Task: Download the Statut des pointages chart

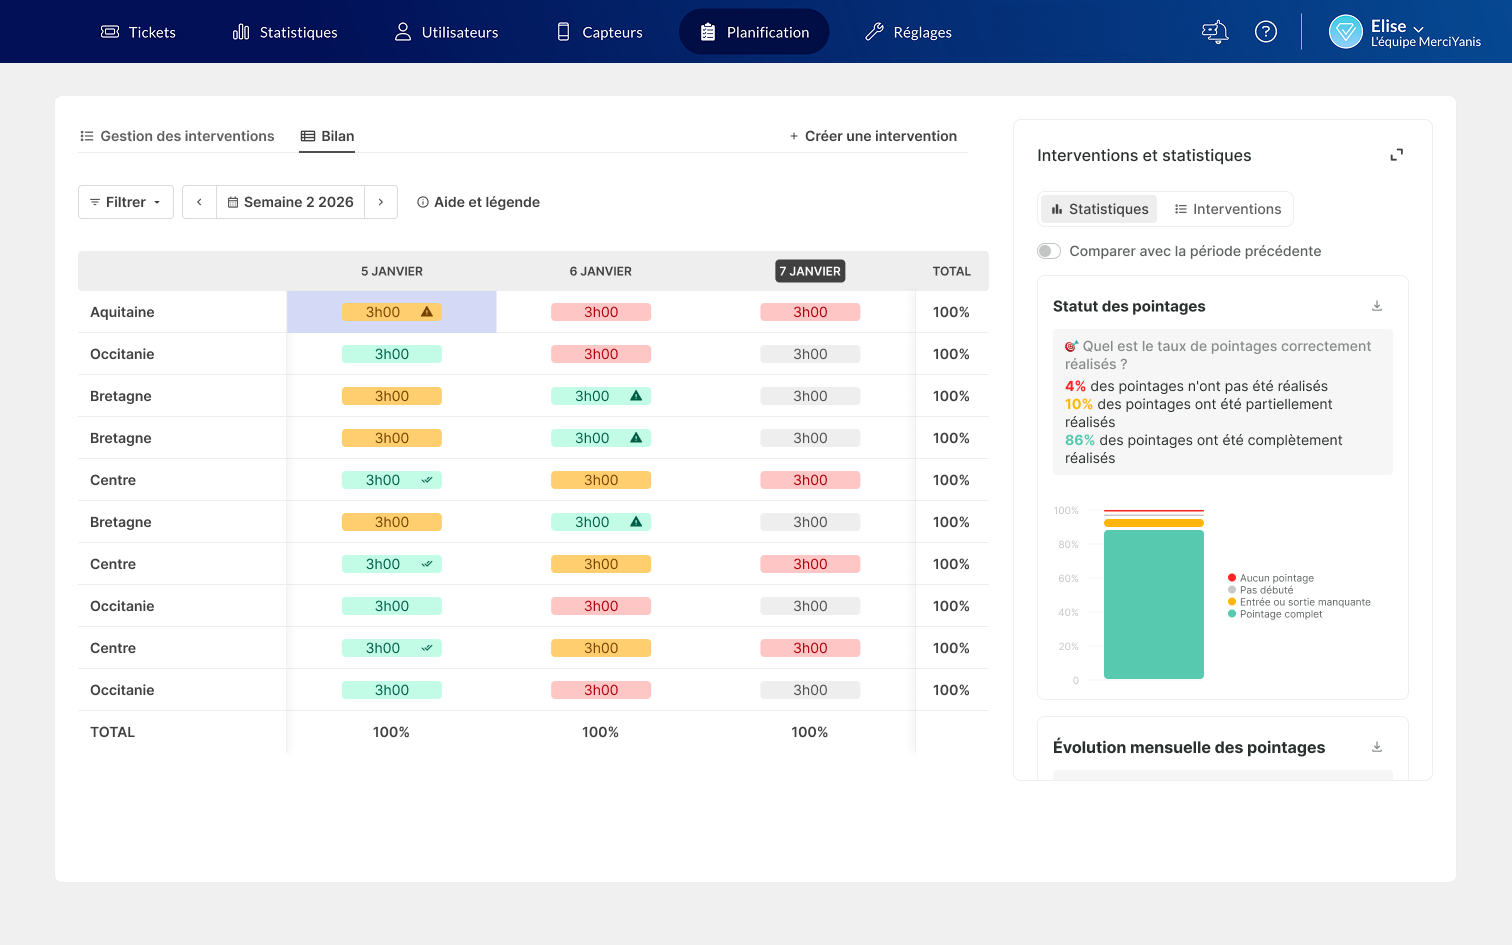Action: click(x=1377, y=306)
